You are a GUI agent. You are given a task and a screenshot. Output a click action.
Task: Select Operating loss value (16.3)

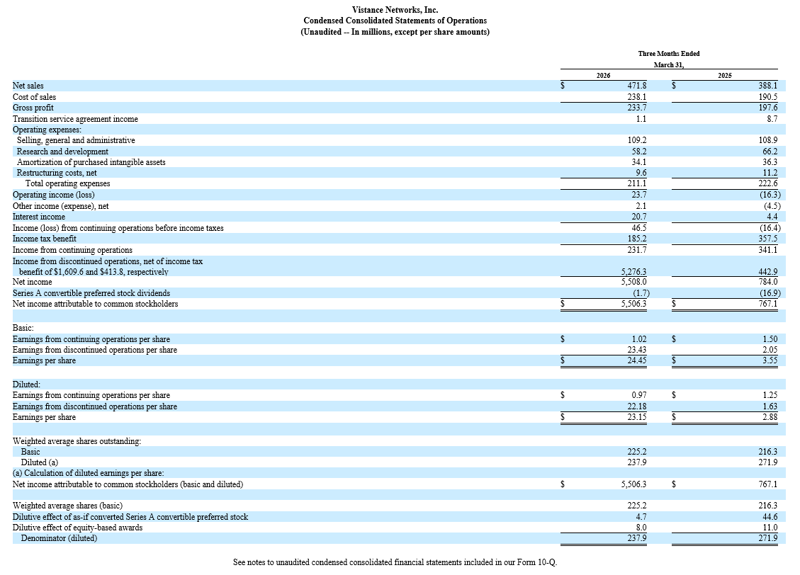[769, 195]
